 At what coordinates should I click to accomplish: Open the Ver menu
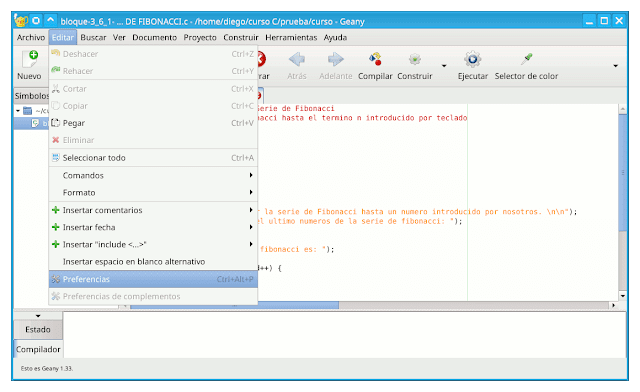click(x=119, y=38)
